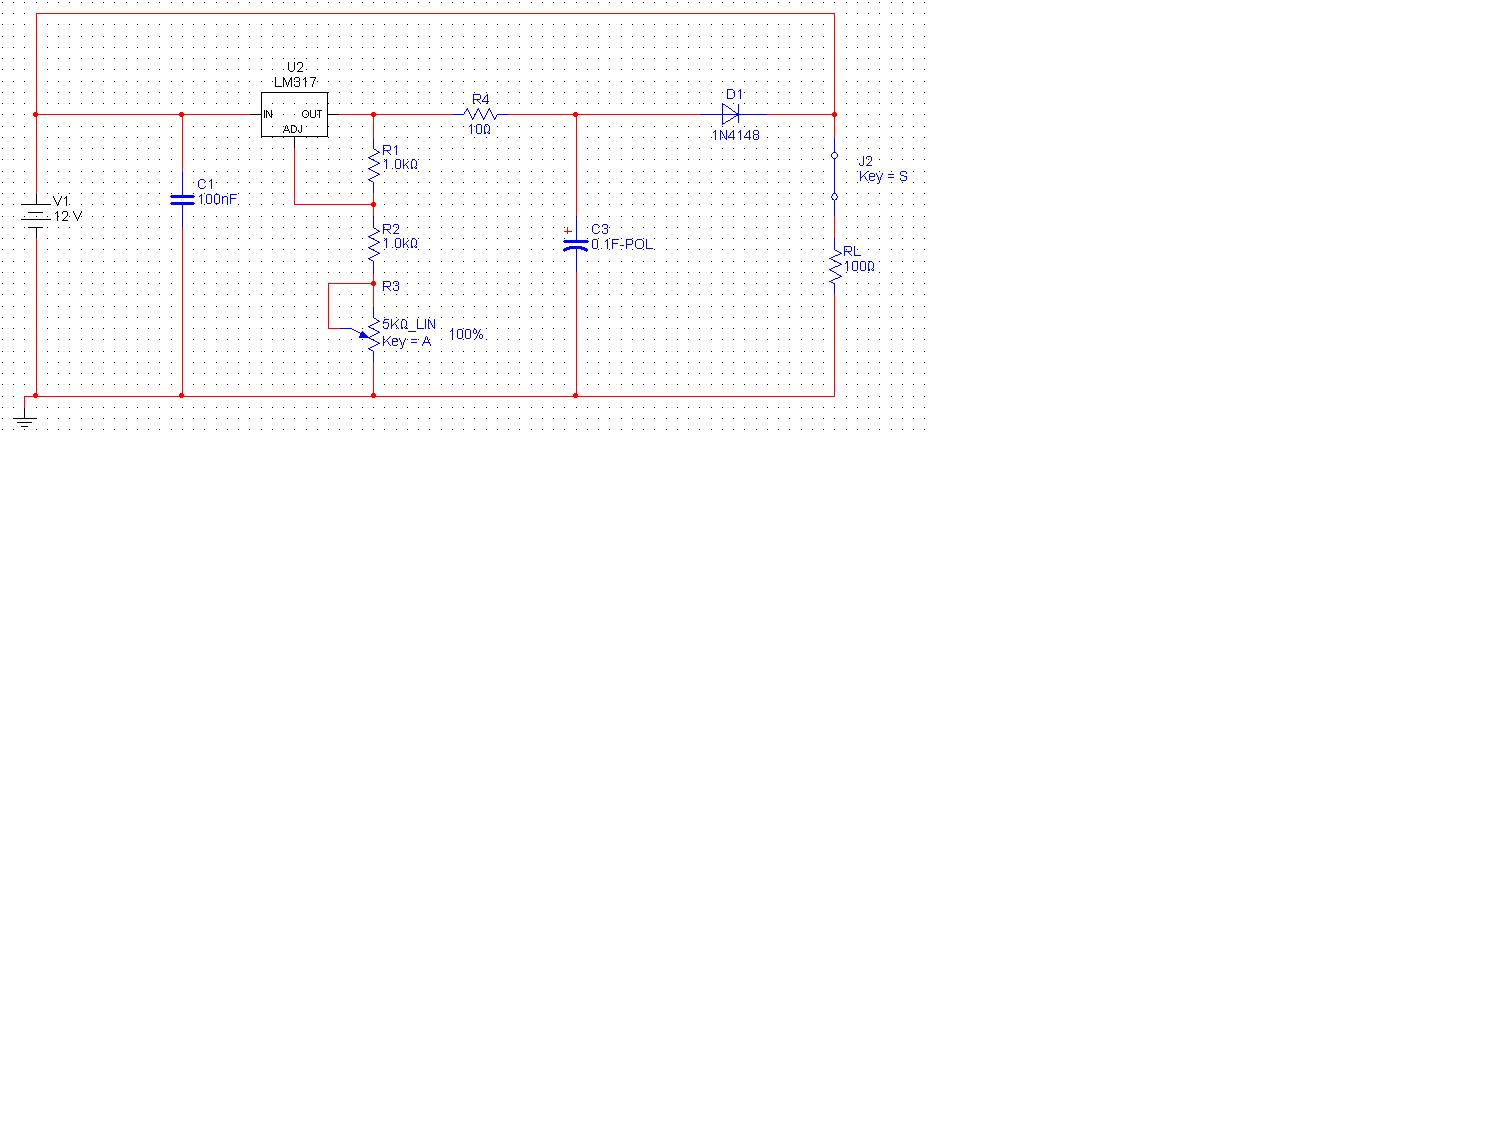
Task: Select the D1 diode symbol
Action: pyautogui.click(x=731, y=114)
